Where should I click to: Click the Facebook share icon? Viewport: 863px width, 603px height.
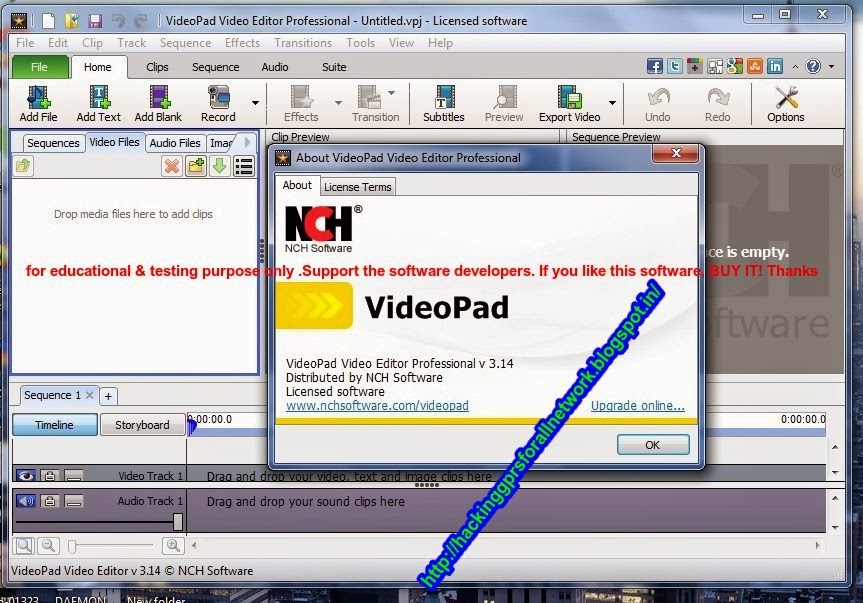click(x=655, y=67)
